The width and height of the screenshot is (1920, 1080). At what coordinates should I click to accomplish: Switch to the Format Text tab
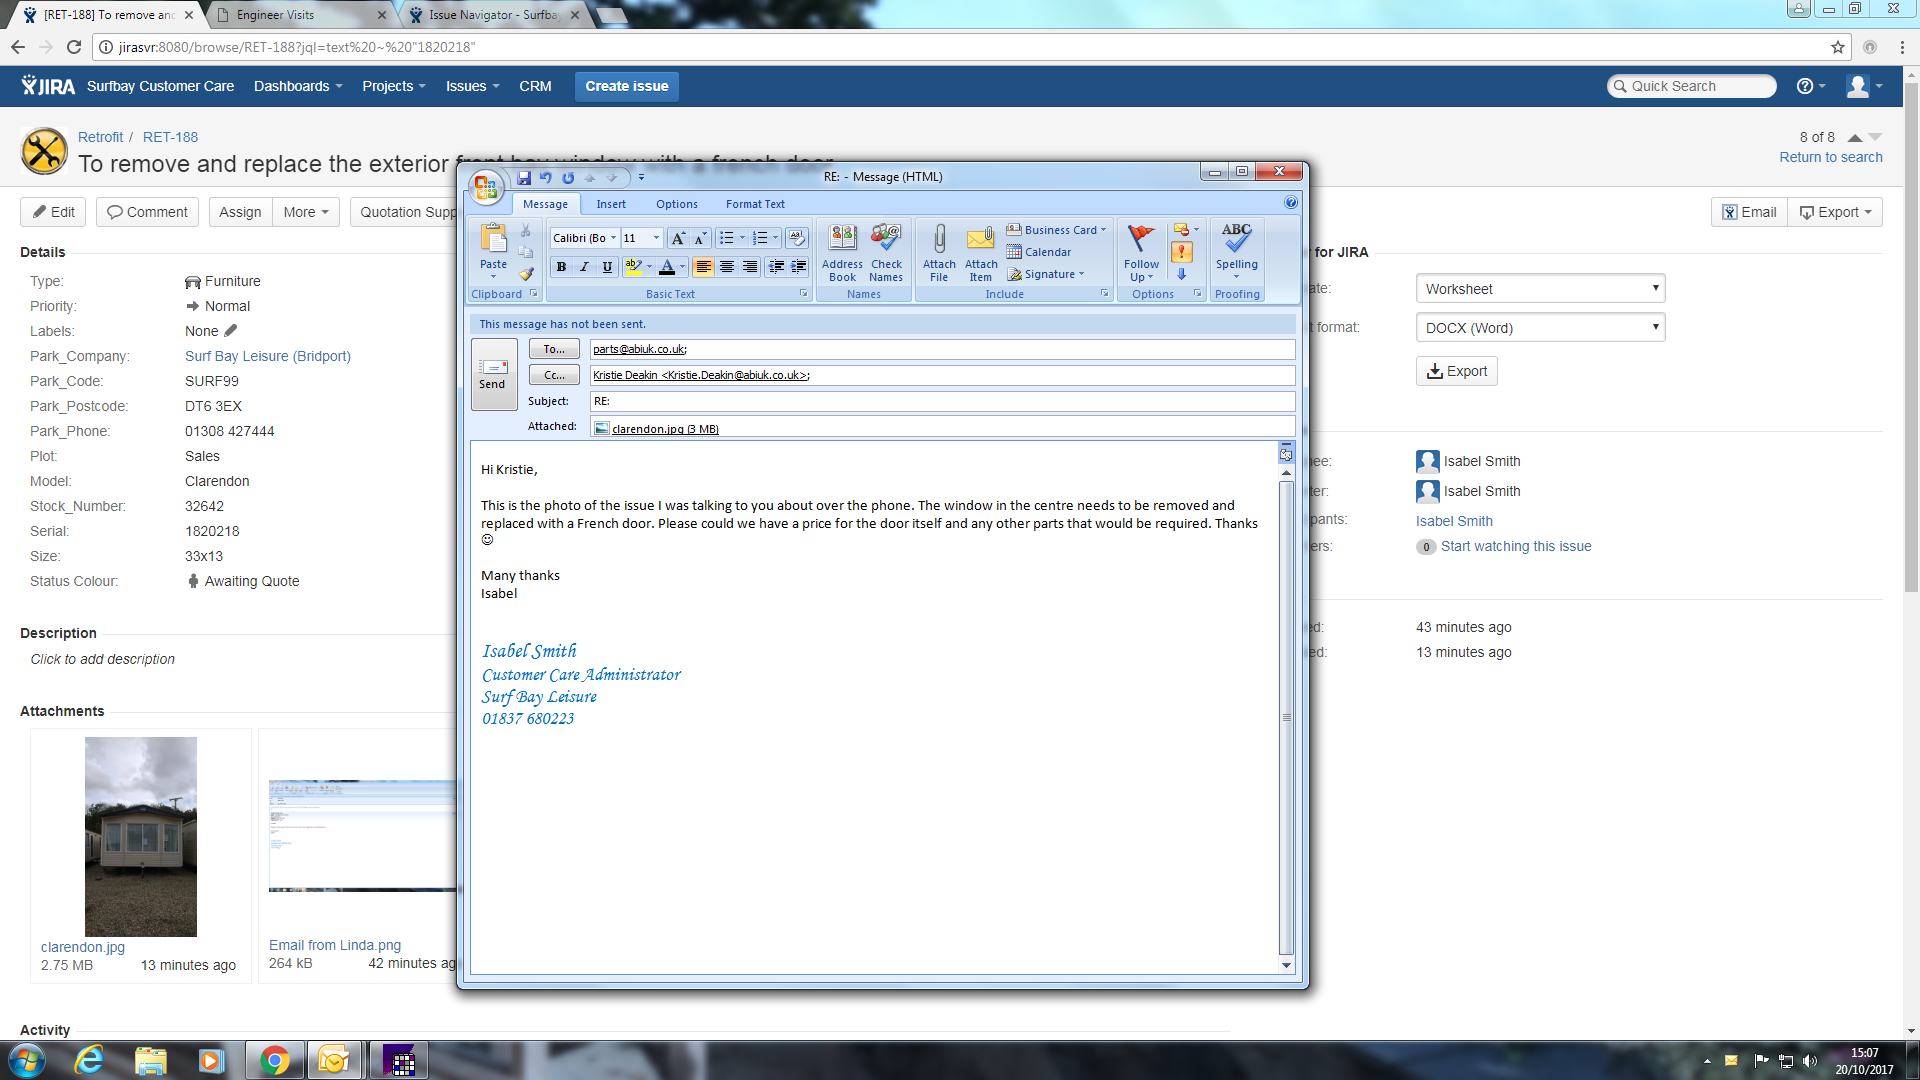pyautogui.click(x=754, y=204)
